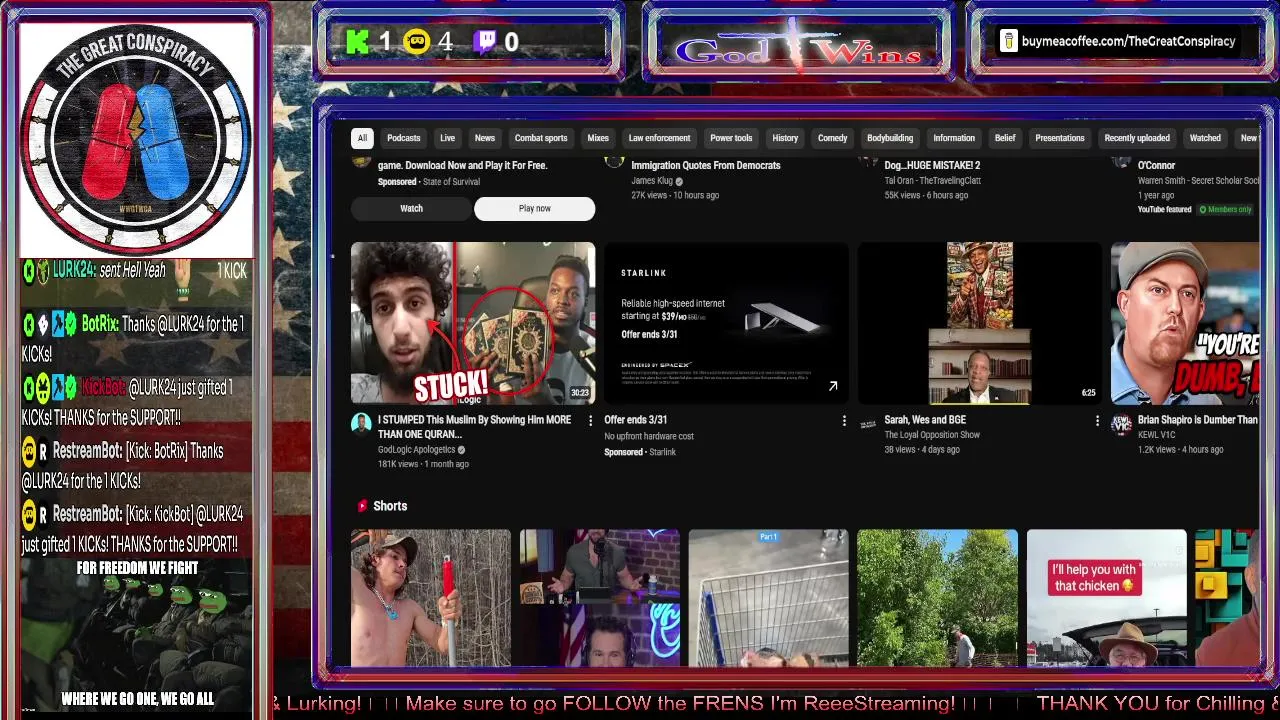Click the Kick follower count icon
This screenshot has width=1280, height=720.
358,41
